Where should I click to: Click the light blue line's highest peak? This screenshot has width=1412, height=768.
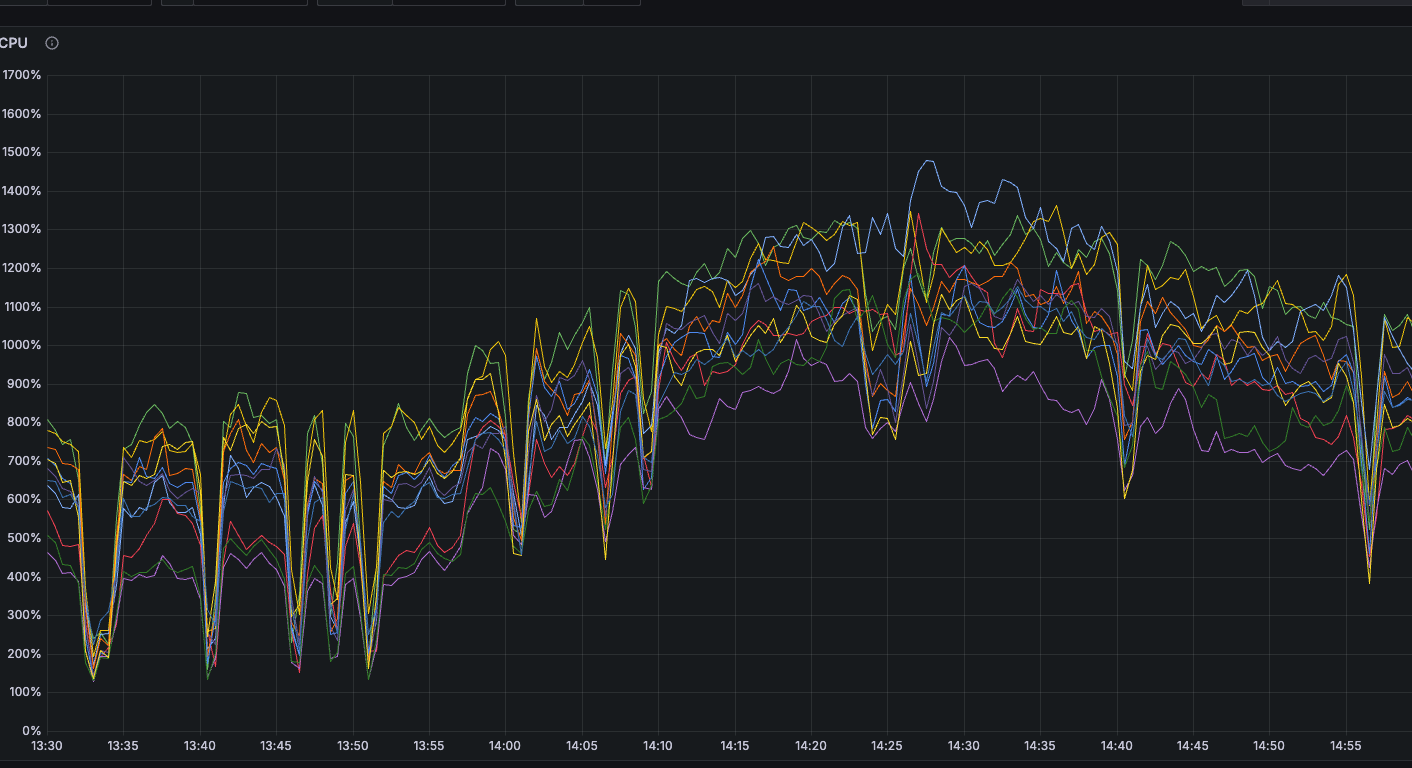pos(927,160)
